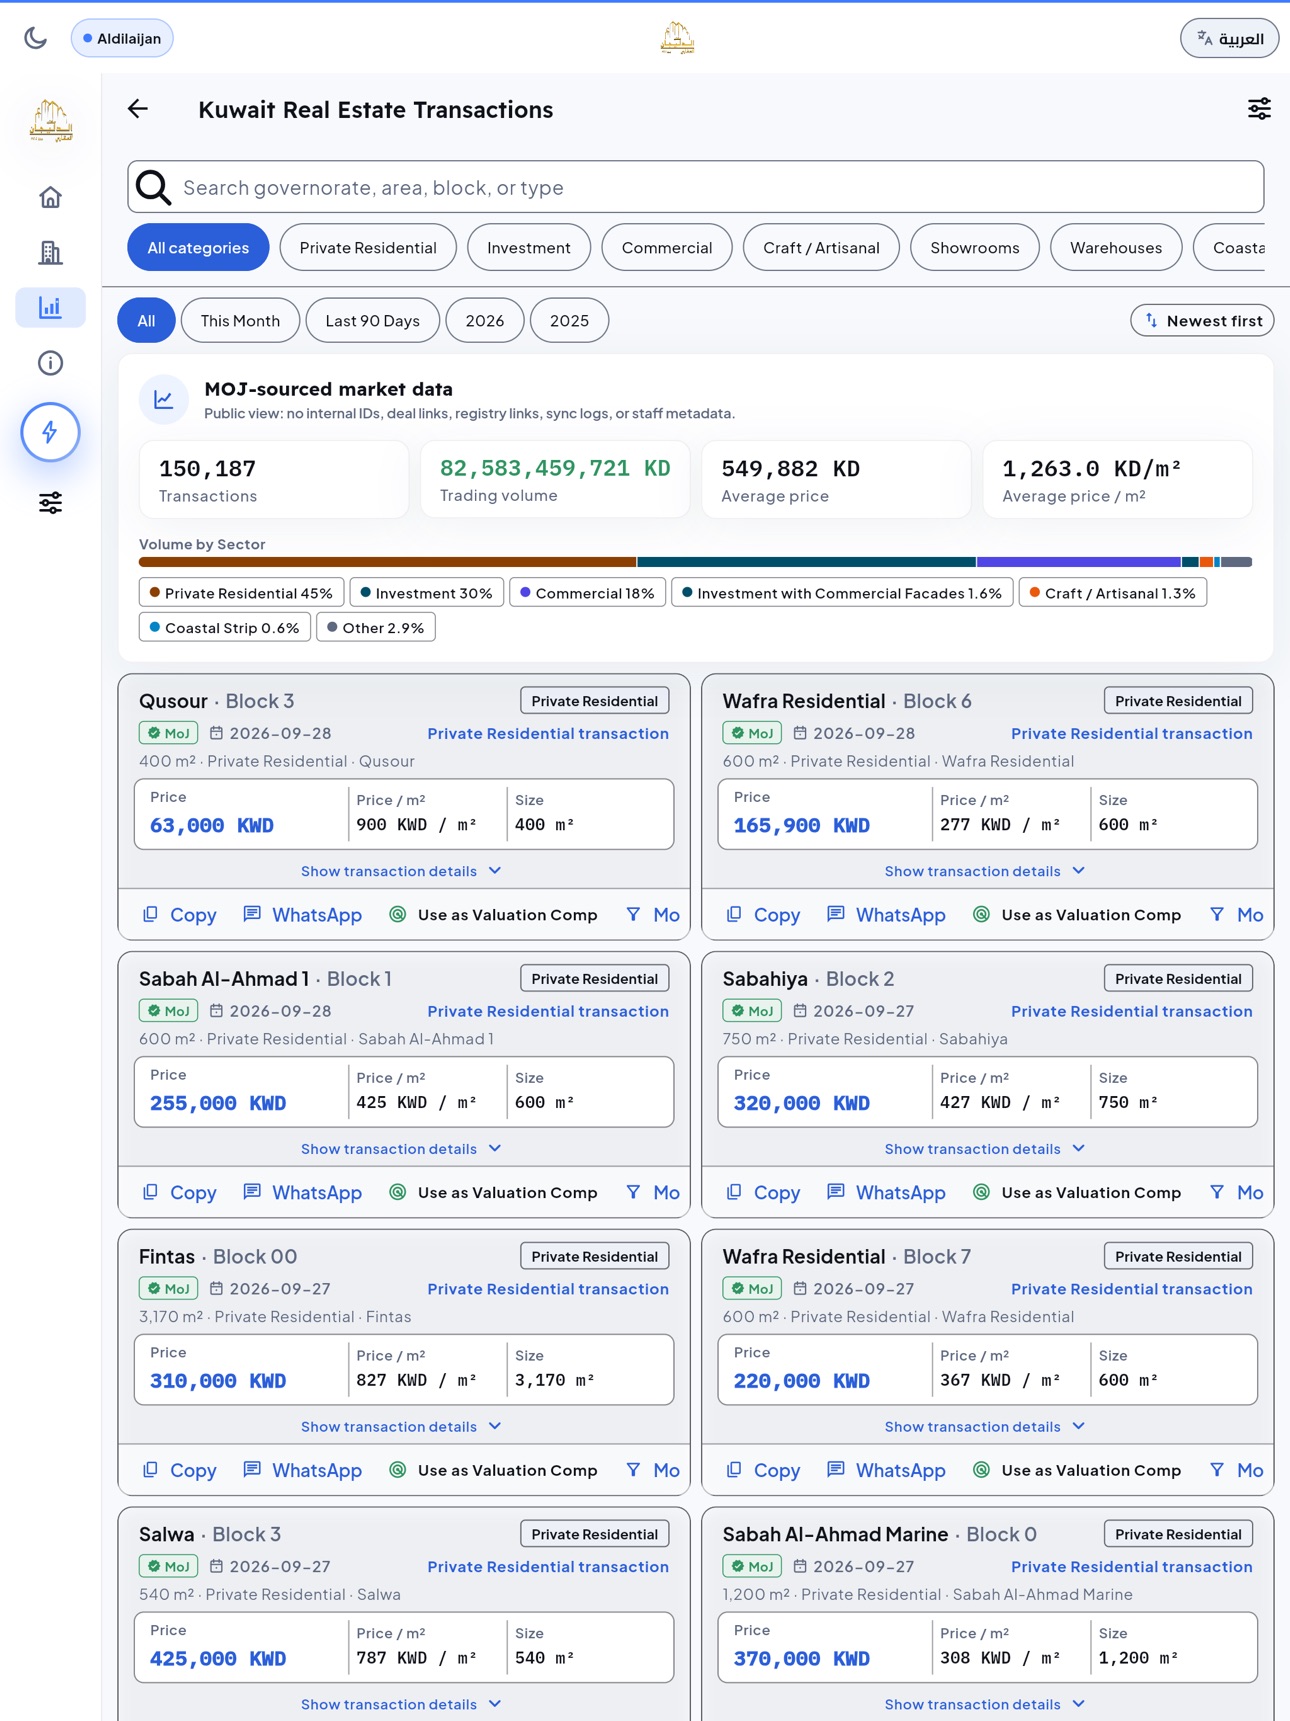Image resolution: width=1290 pixels, height=1721 pixels.
Task: Copy the Wafra Residential Block 7 transaction
Action: tap(764, 1470)
